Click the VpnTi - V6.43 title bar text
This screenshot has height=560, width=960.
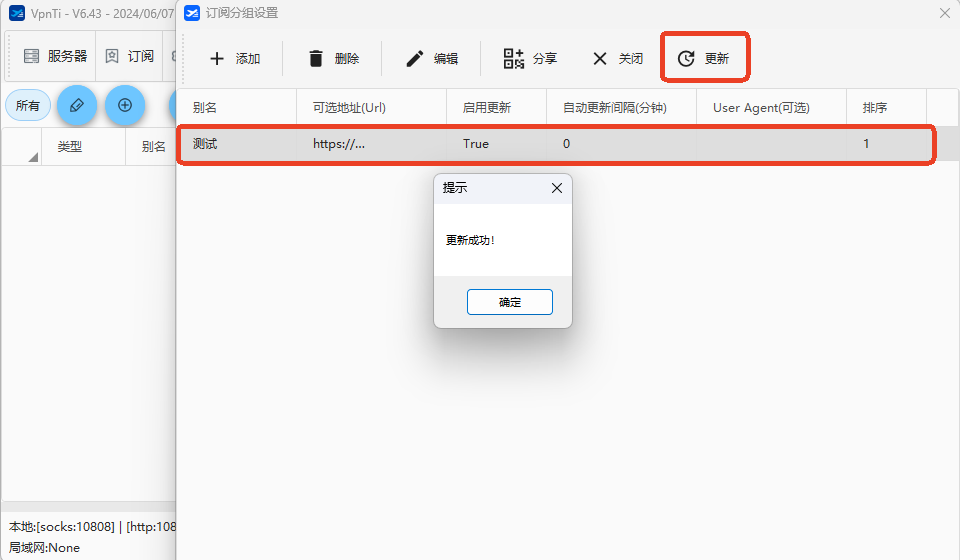pyautogui.click(x=103, y=13)
